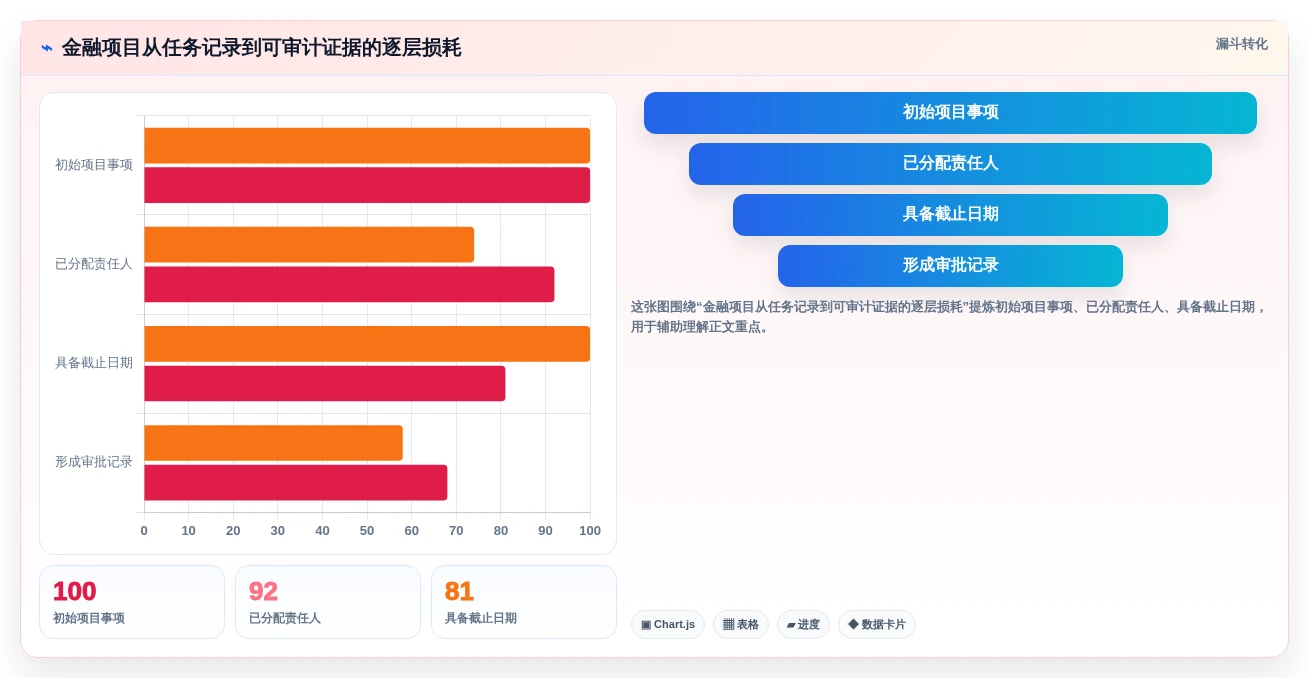Click the title 金融项目从任务记录到可审计证据的逐层损耗
This screenshot has width=1309, height=678.
pos(261,48)
